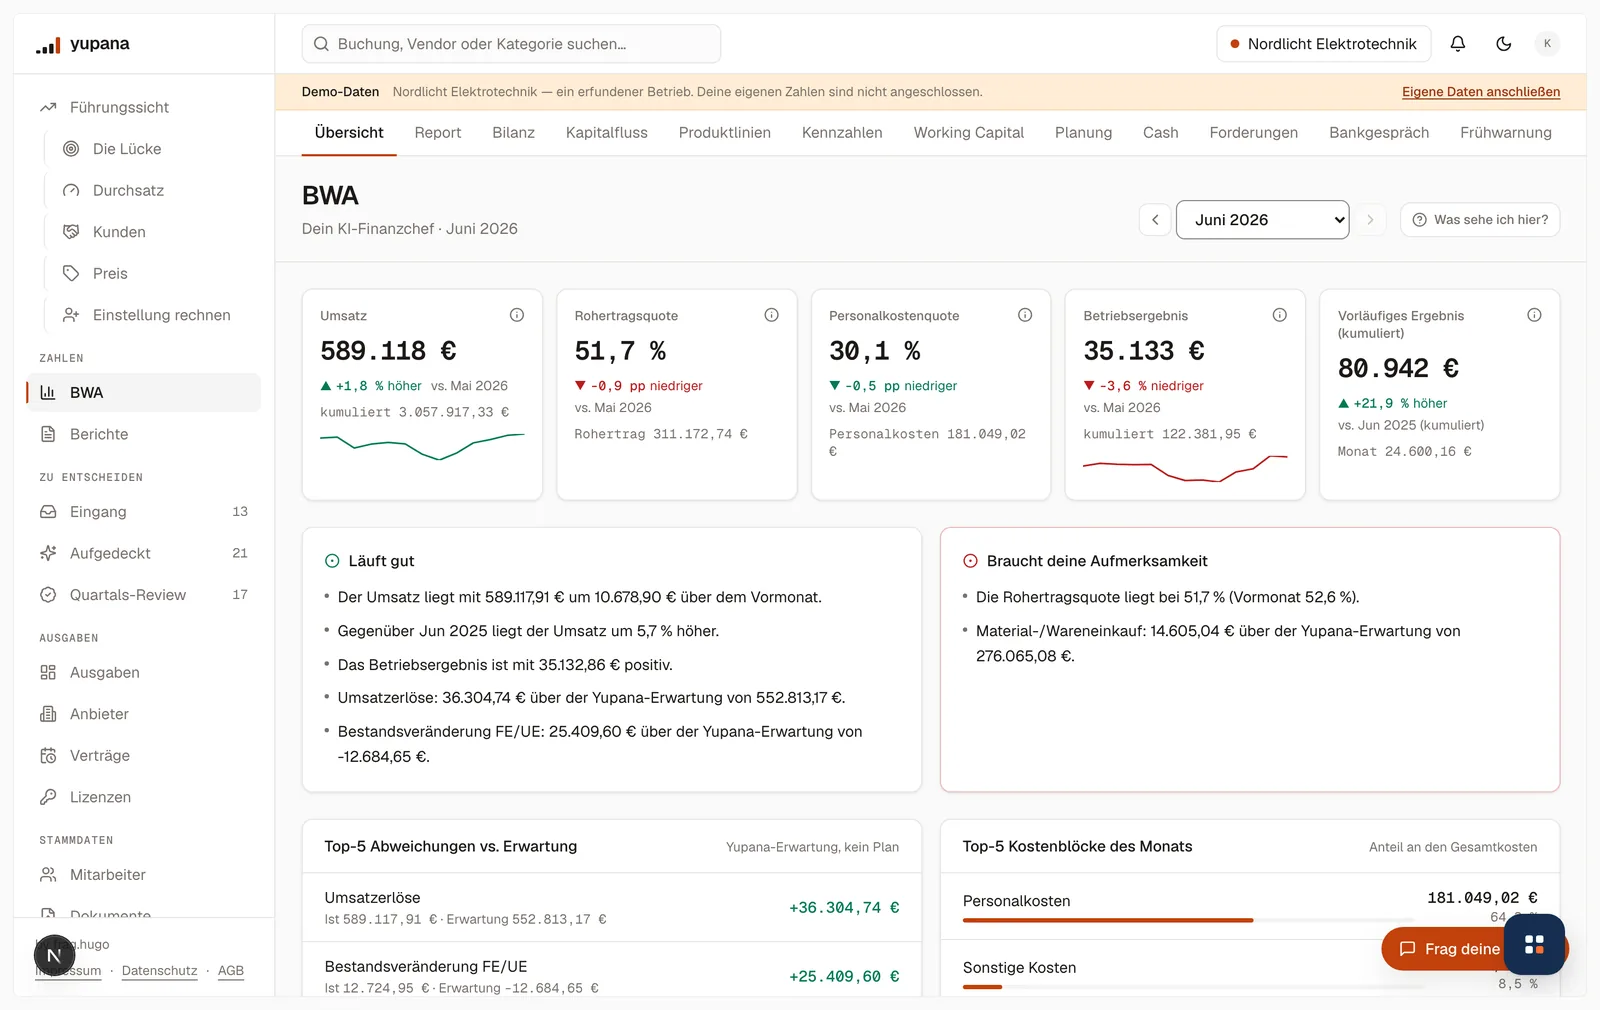Open Ausgaben in sidebar
Image resolution: width=1600 pixels, height=1010 pixels.
[x=143, y=673]
